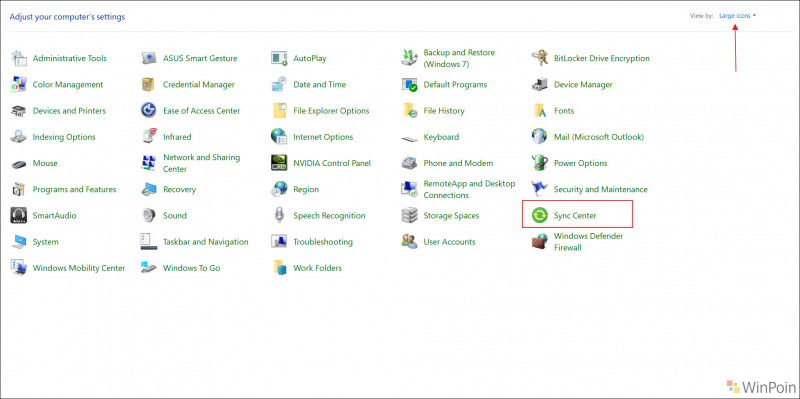Click the Region globe icon
800x399 pixels.
279,189
